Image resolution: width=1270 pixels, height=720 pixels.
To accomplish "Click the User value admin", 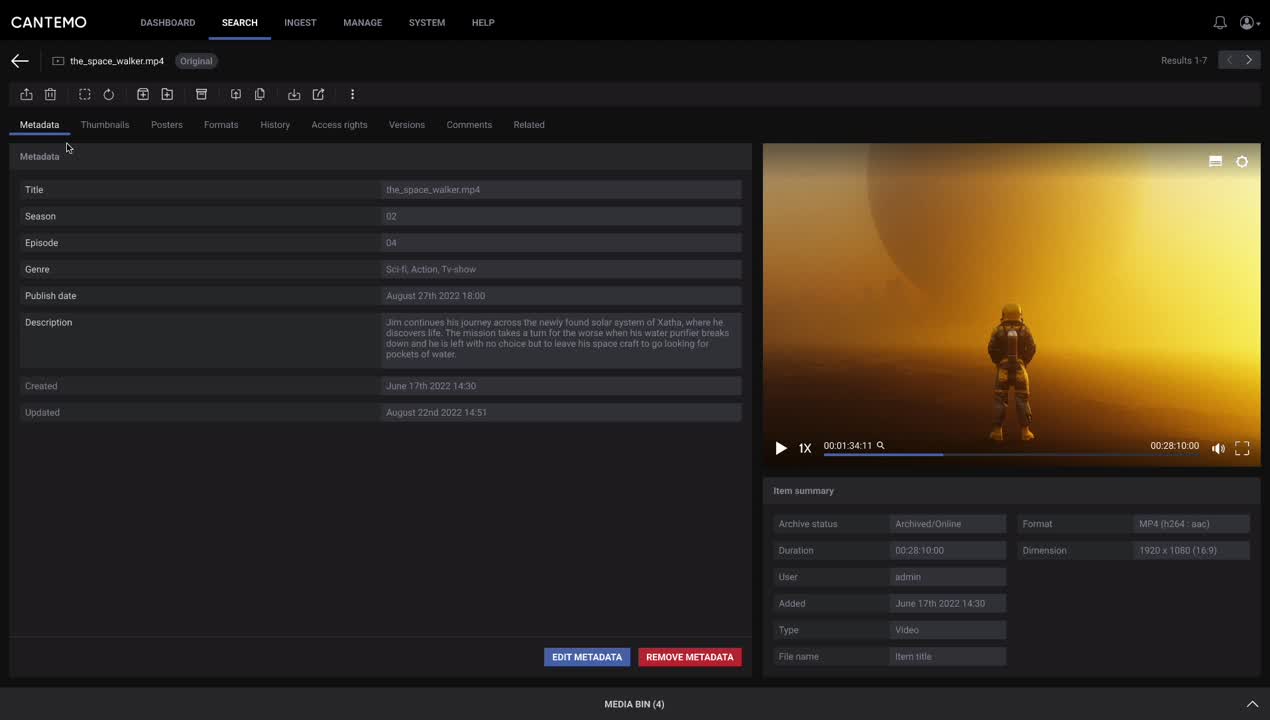I will point(948,577).
